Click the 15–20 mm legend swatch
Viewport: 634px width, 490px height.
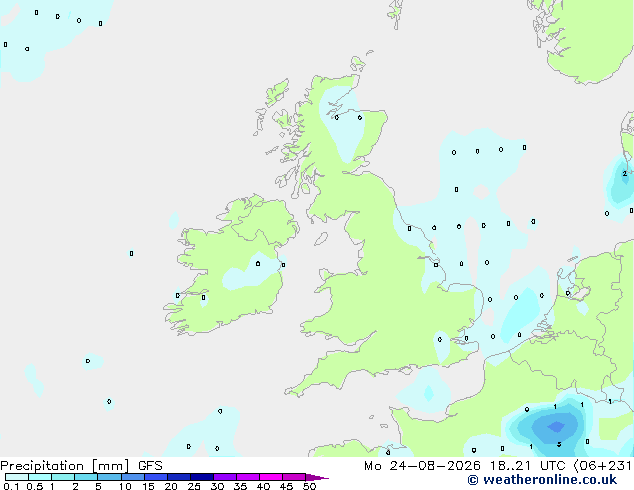156,477
